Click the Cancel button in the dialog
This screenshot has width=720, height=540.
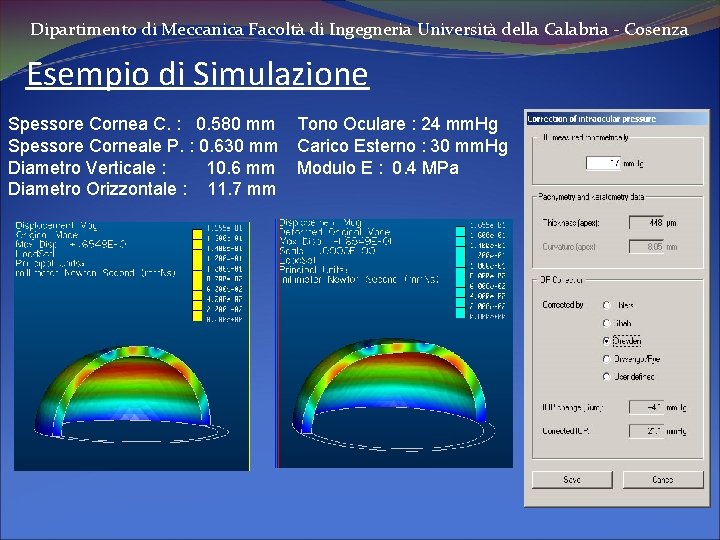point(663,480)
